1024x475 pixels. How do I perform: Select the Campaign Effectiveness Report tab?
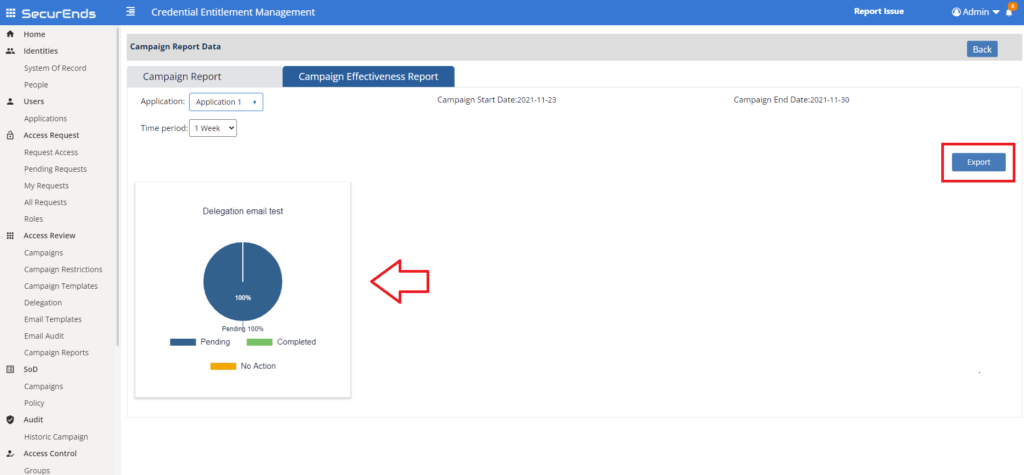click(x=368, y=76)
